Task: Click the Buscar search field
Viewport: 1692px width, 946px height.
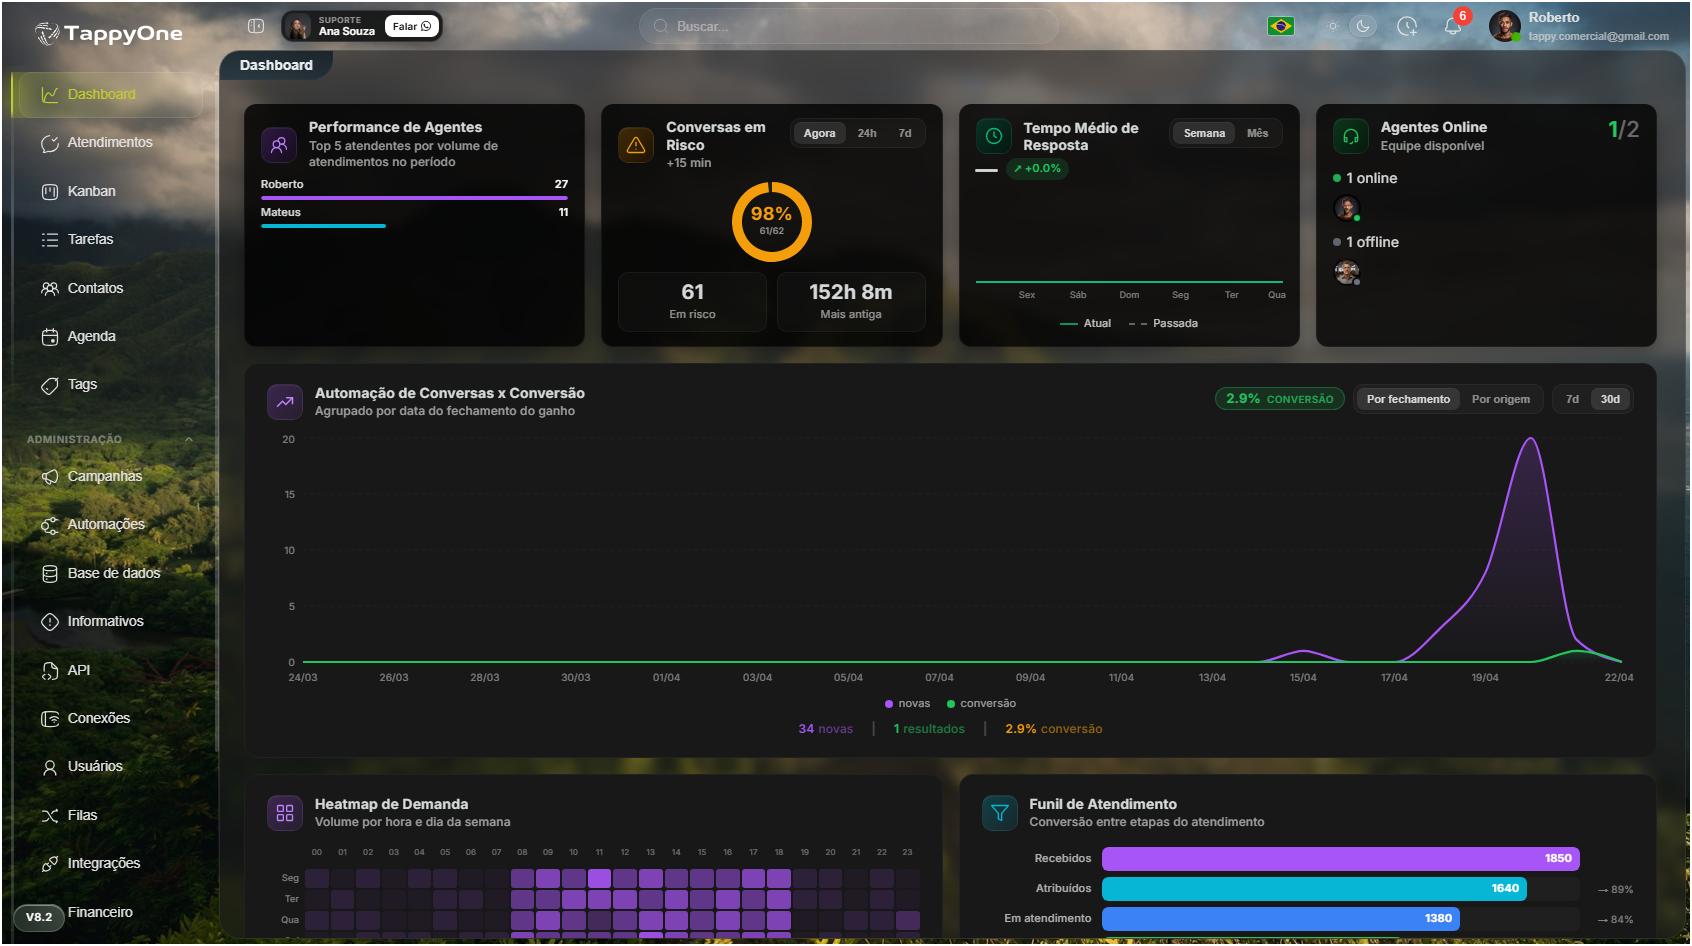Action: tap(848, 26)
